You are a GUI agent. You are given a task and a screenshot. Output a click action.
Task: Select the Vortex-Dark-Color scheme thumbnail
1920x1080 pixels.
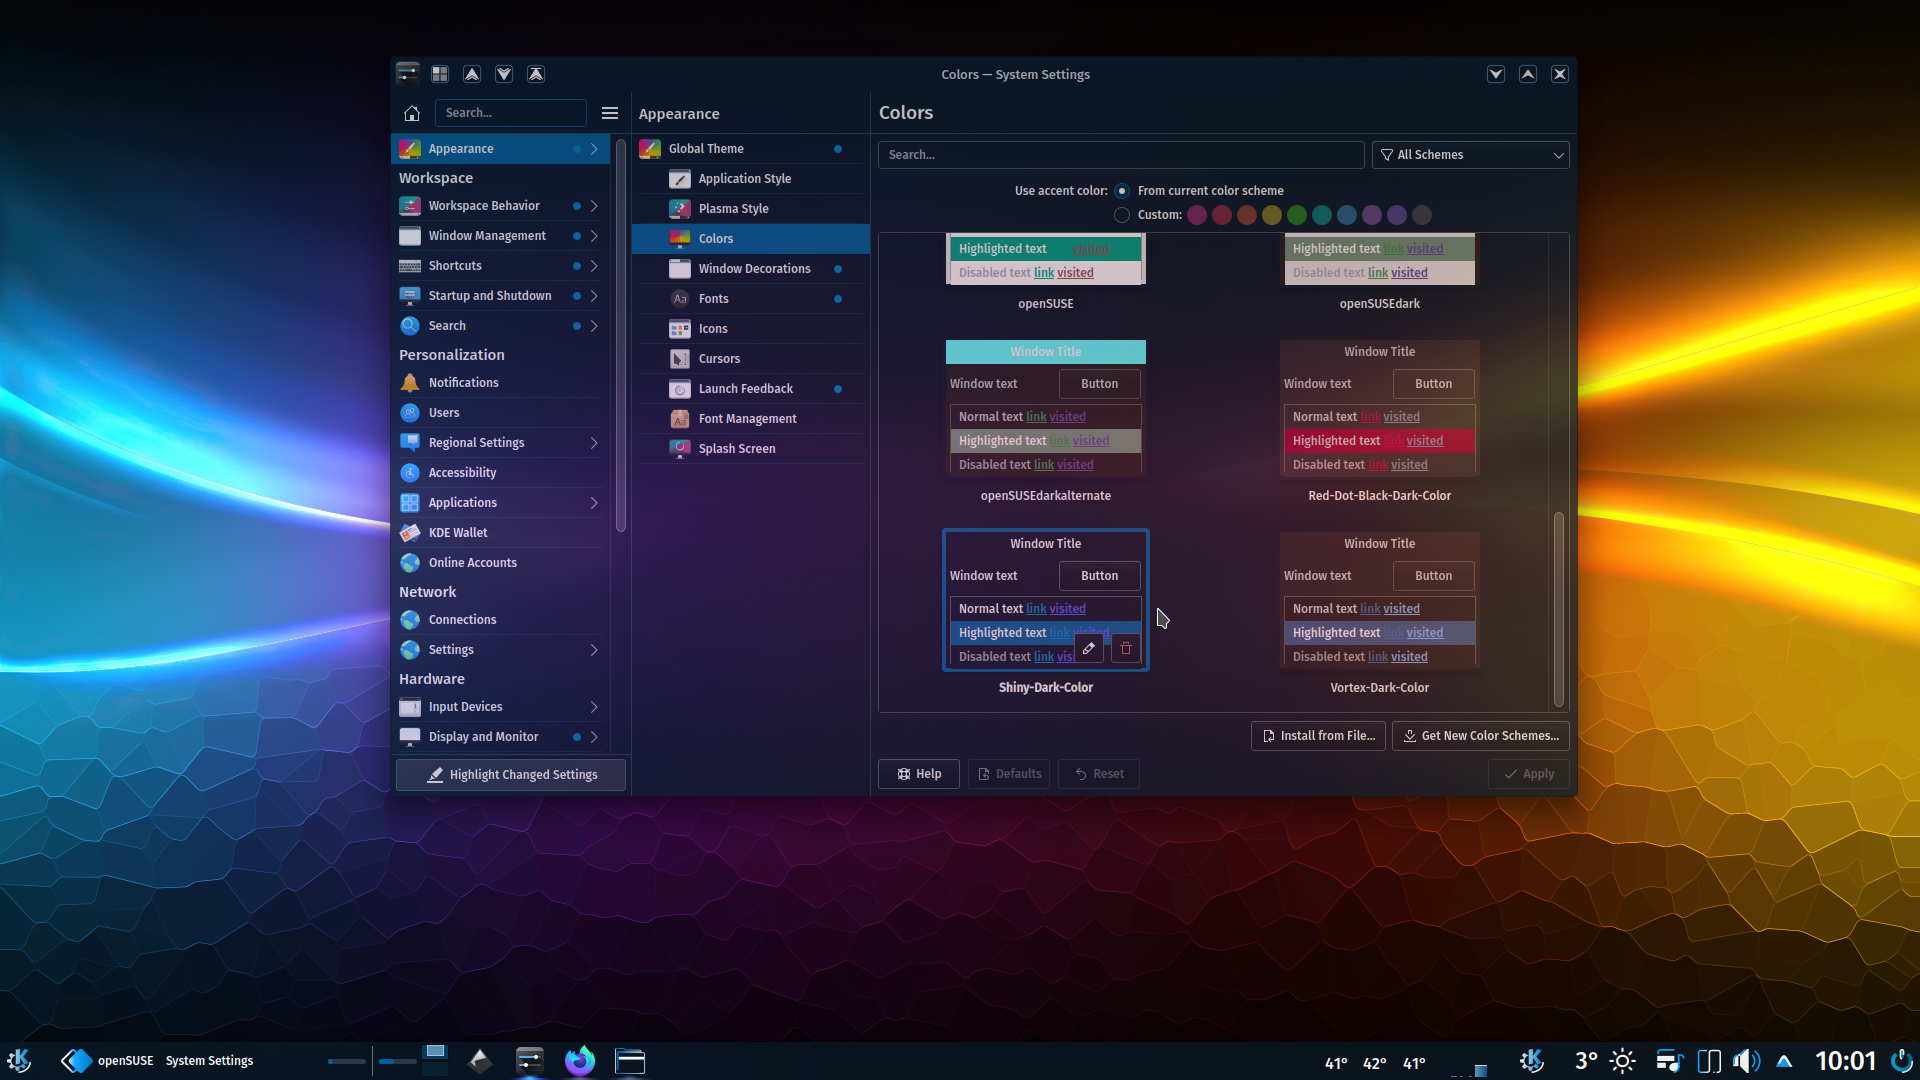click(1380, 601)
